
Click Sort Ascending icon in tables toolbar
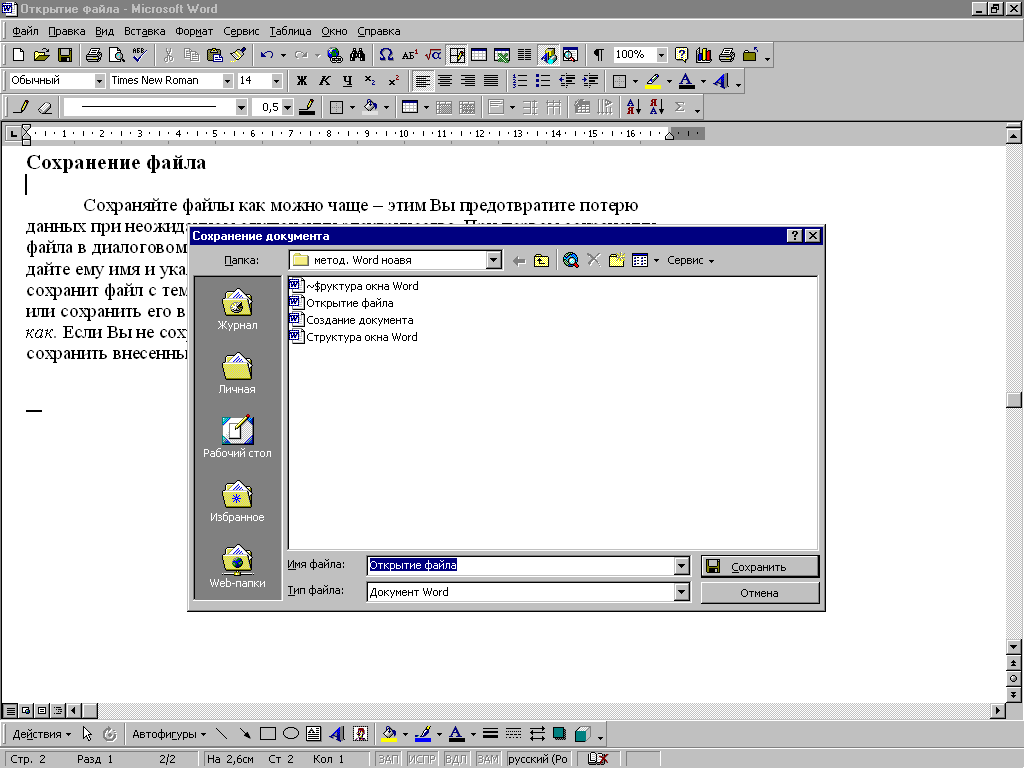(x=633, y=106)
